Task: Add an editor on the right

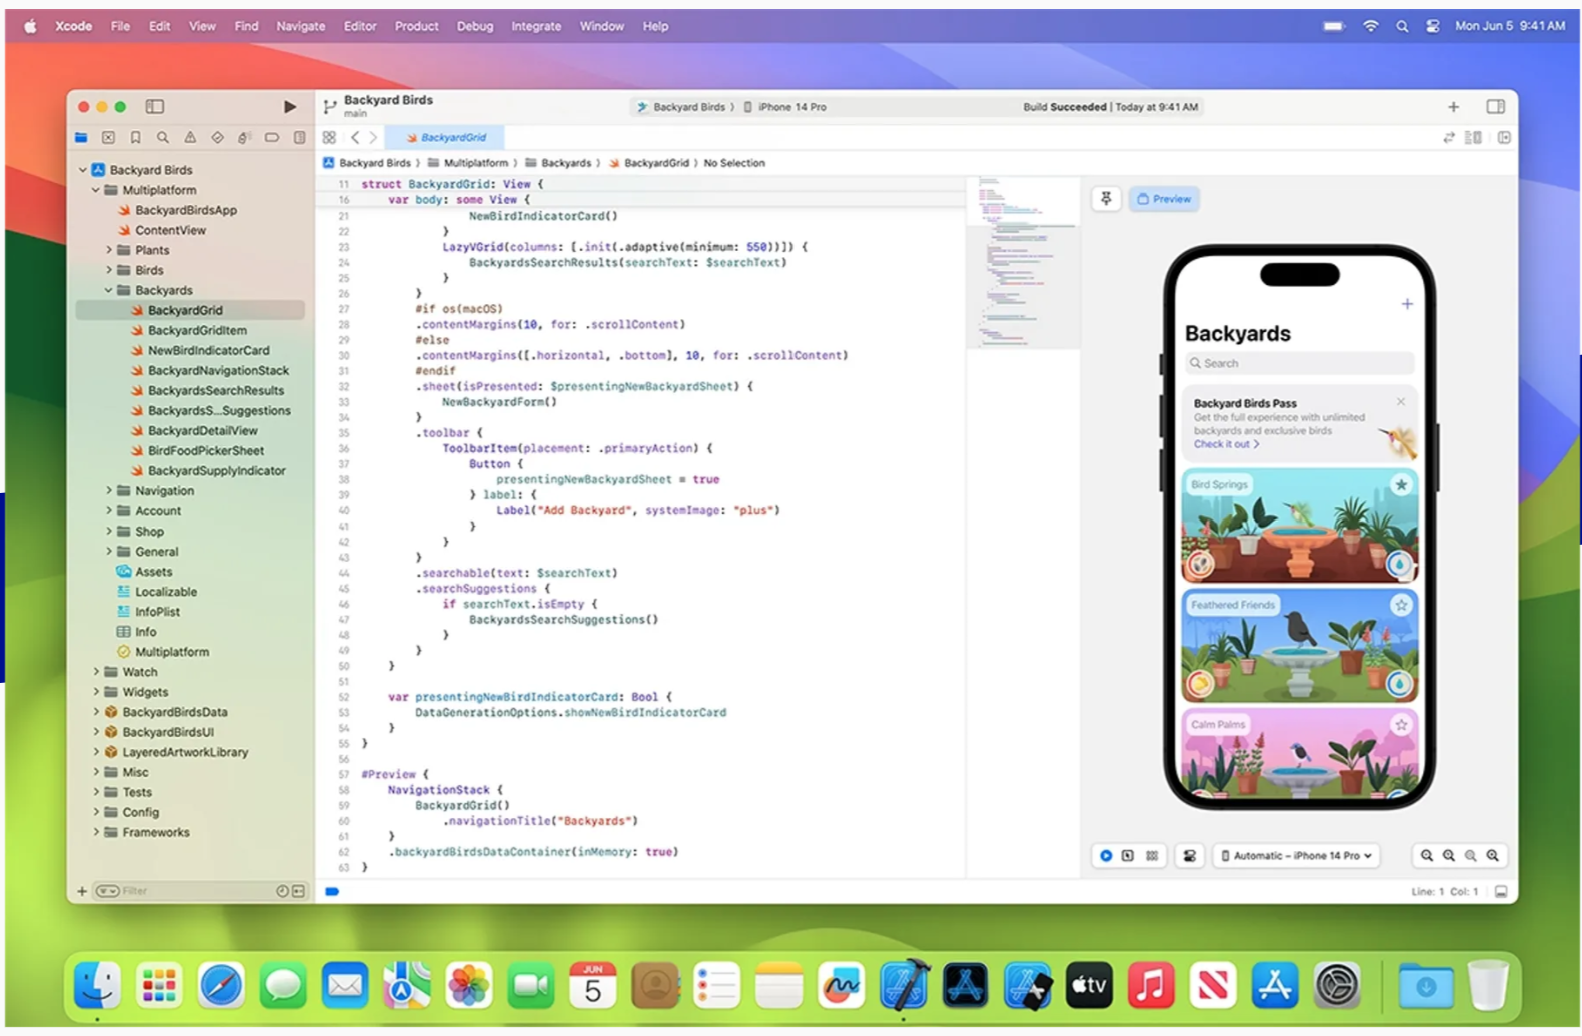Action: coord(1503,138)
